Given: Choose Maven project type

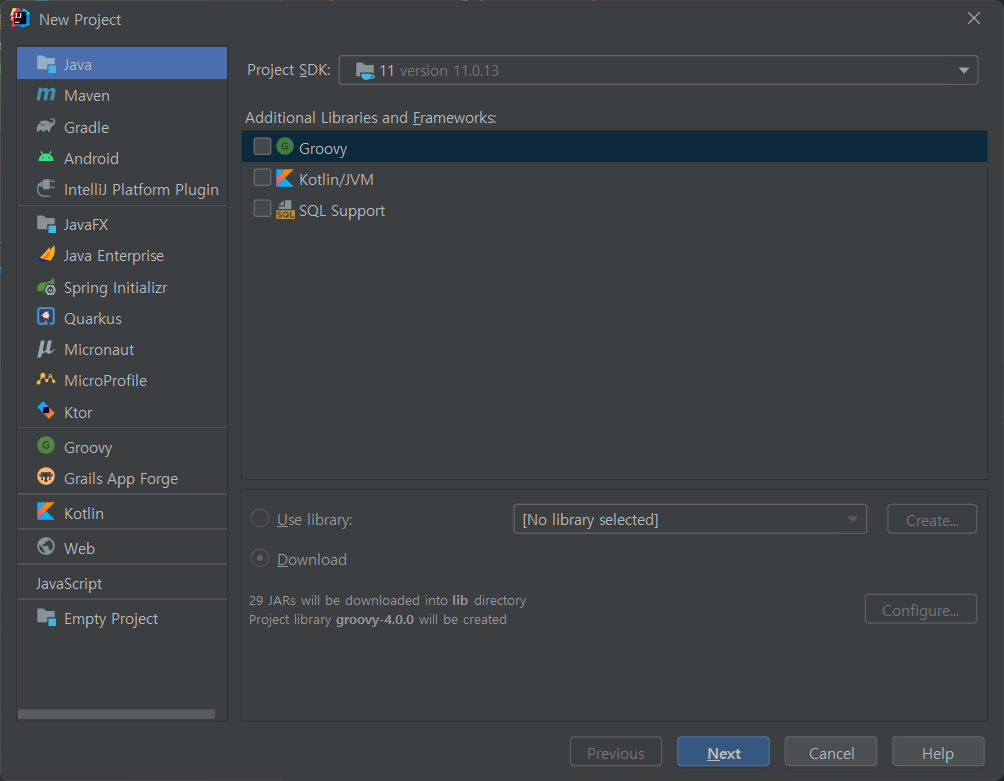Looking at the screenshot, I should [x=122, y=95].
